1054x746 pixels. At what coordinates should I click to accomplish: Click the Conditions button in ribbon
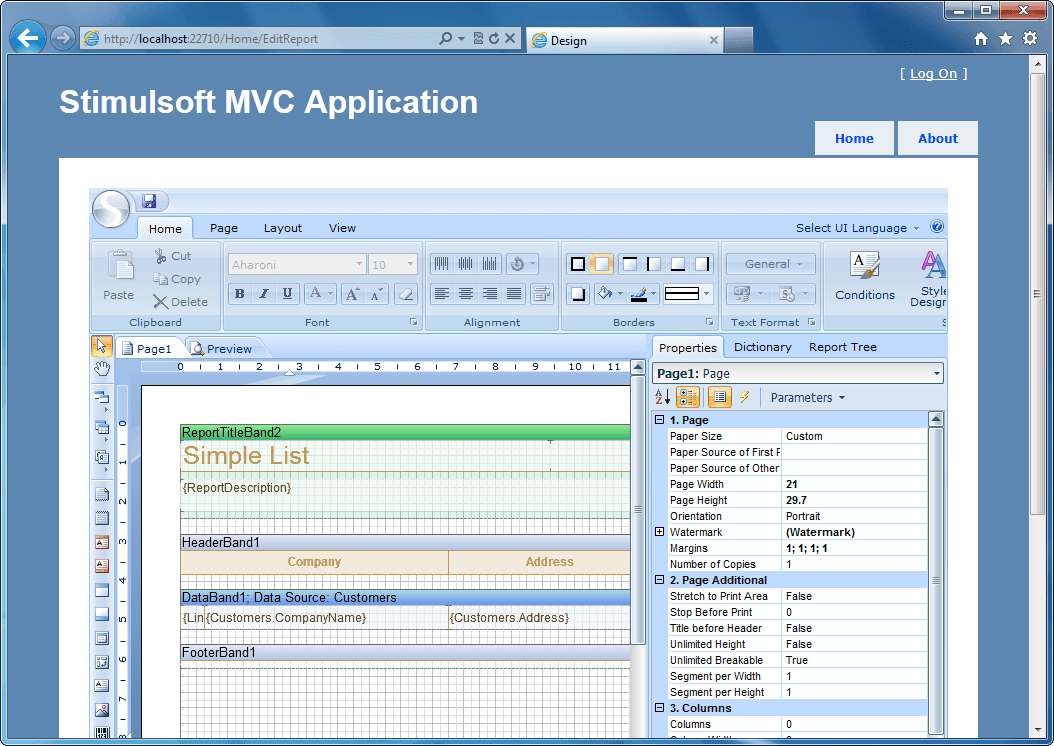pyautogui.click(x=864, y=276)
